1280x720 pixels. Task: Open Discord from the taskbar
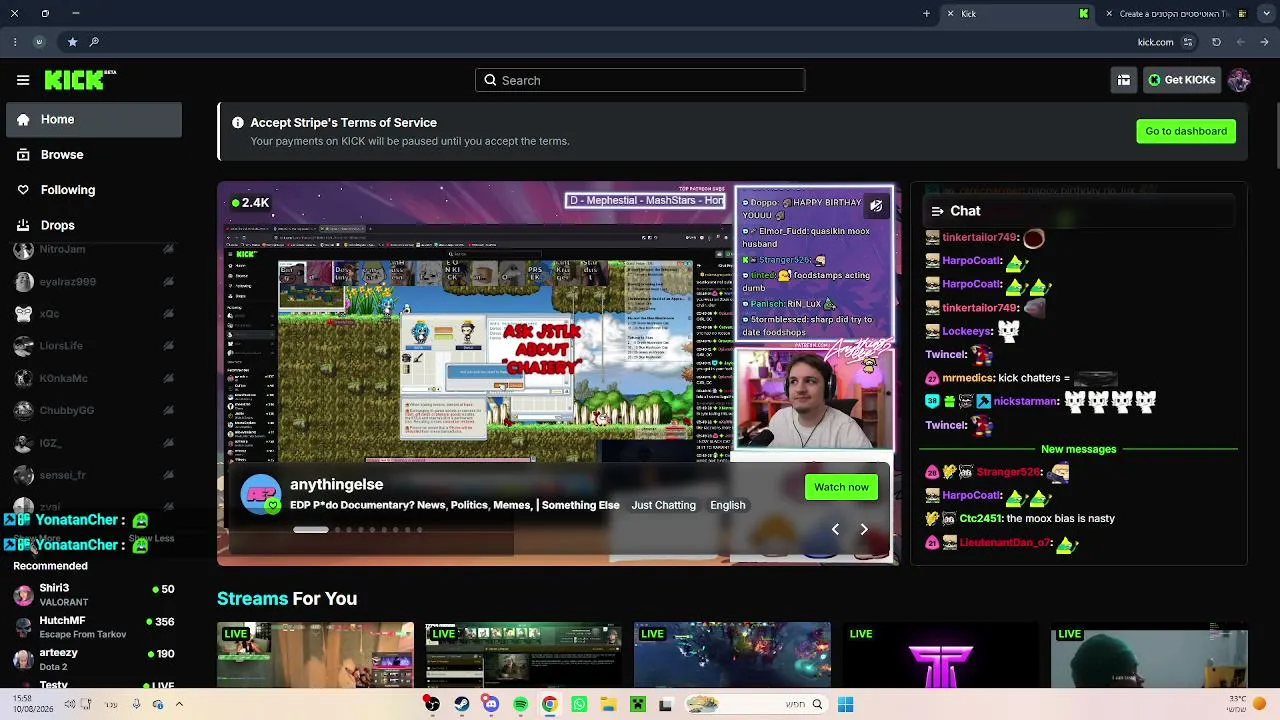tap(491, 704)
